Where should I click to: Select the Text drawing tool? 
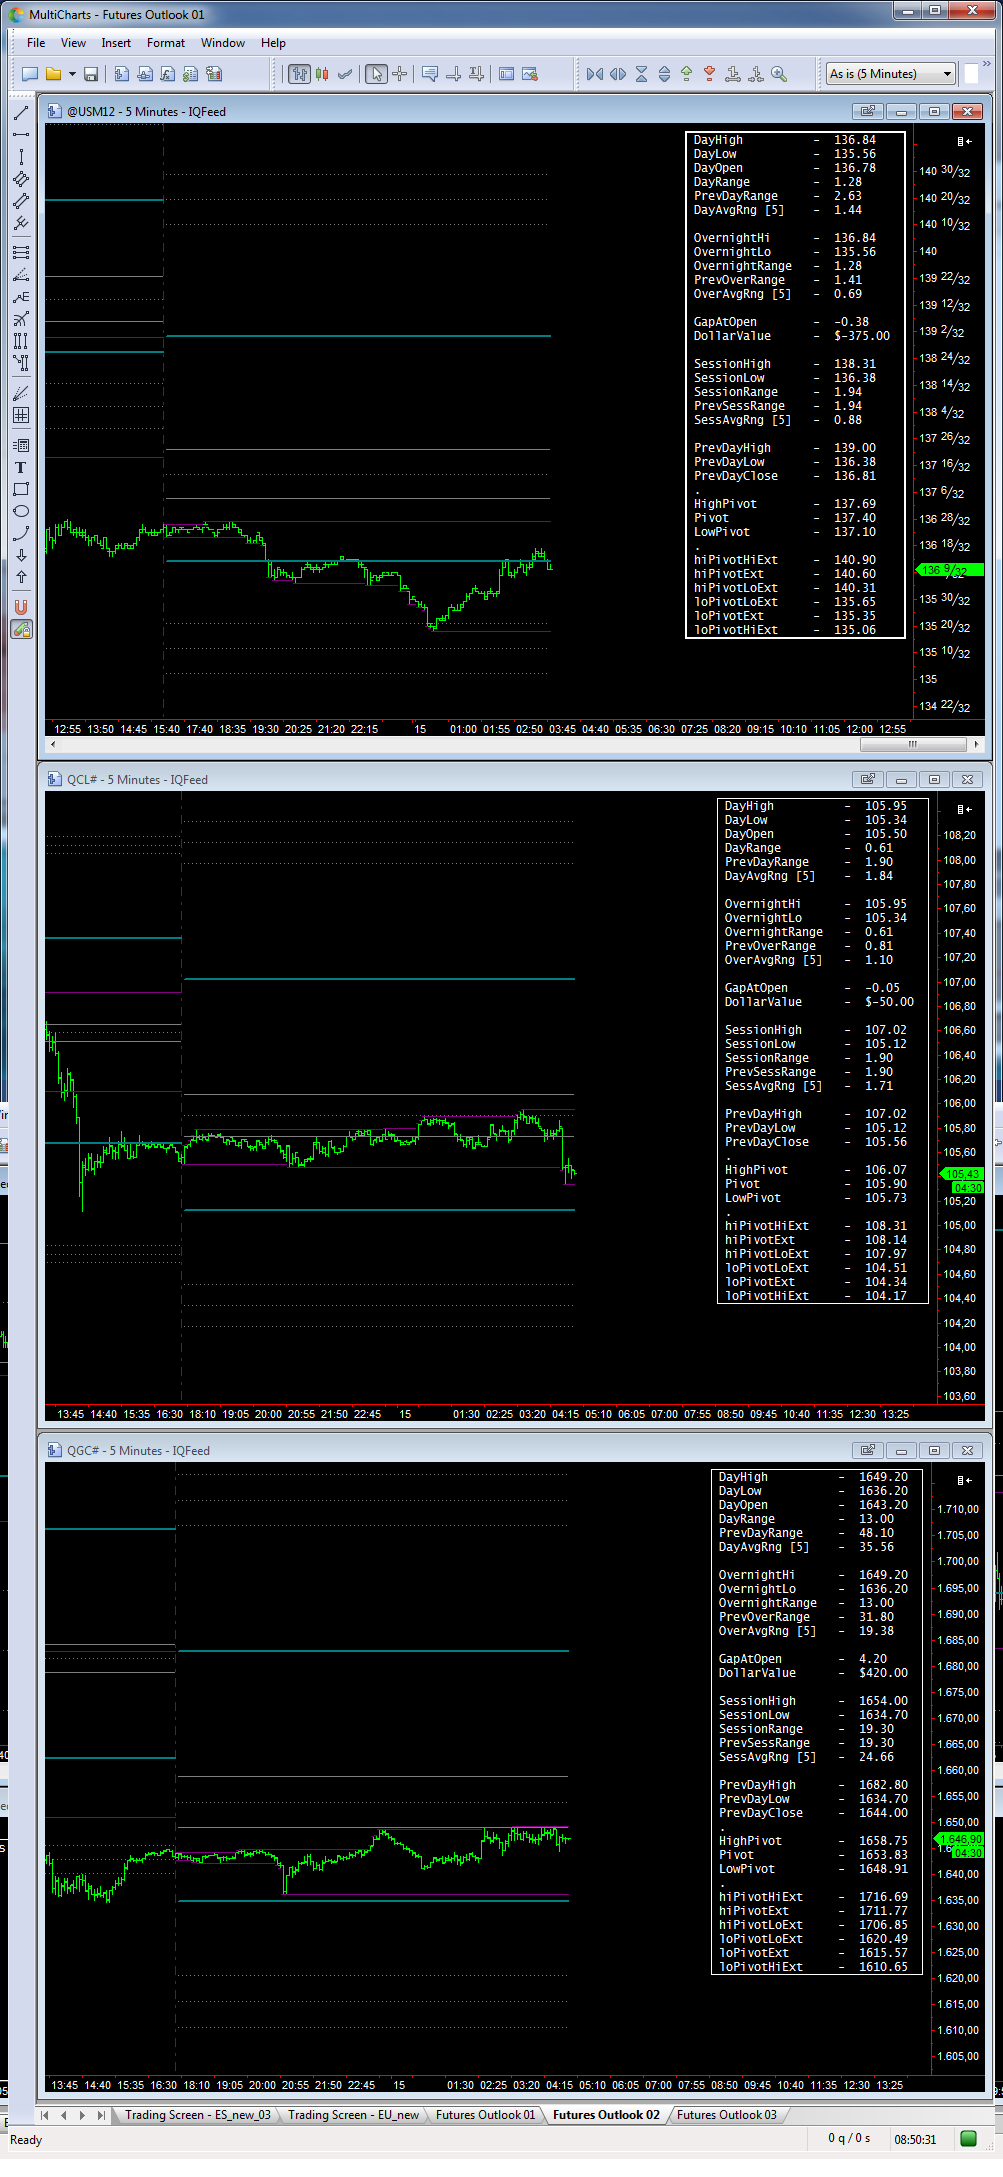(x=20, y=467)
